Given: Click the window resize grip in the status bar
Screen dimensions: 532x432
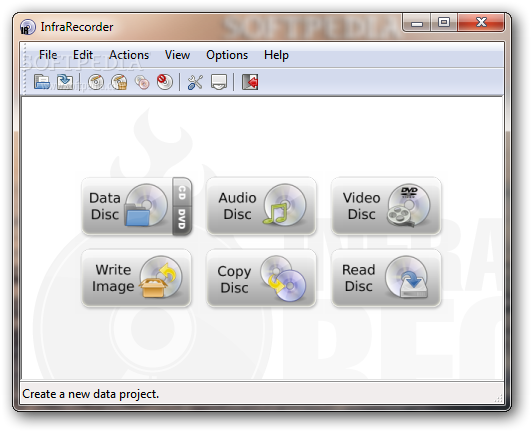Looking at the screenshot, I should pyautogui.click(x=498, y=398).
